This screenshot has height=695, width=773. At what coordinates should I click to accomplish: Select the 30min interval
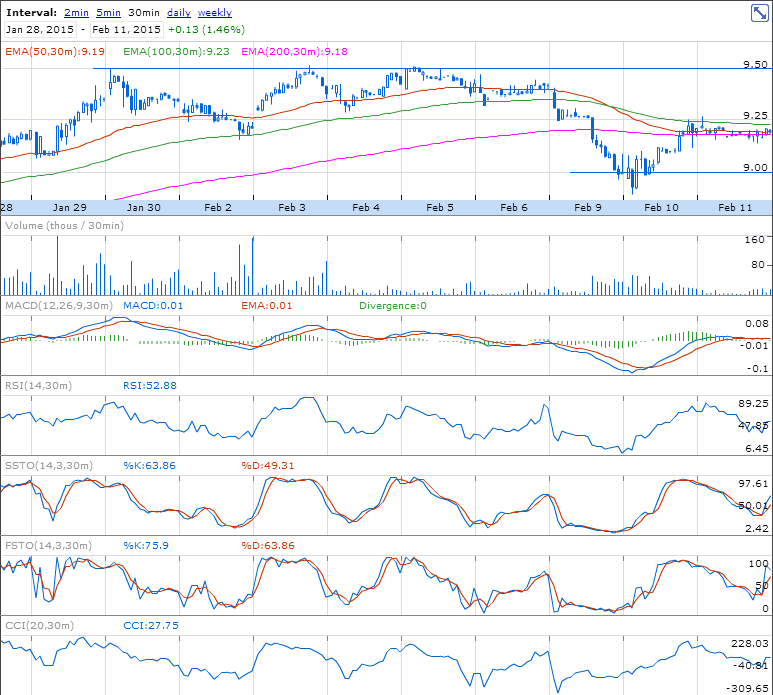pos(144,13)
